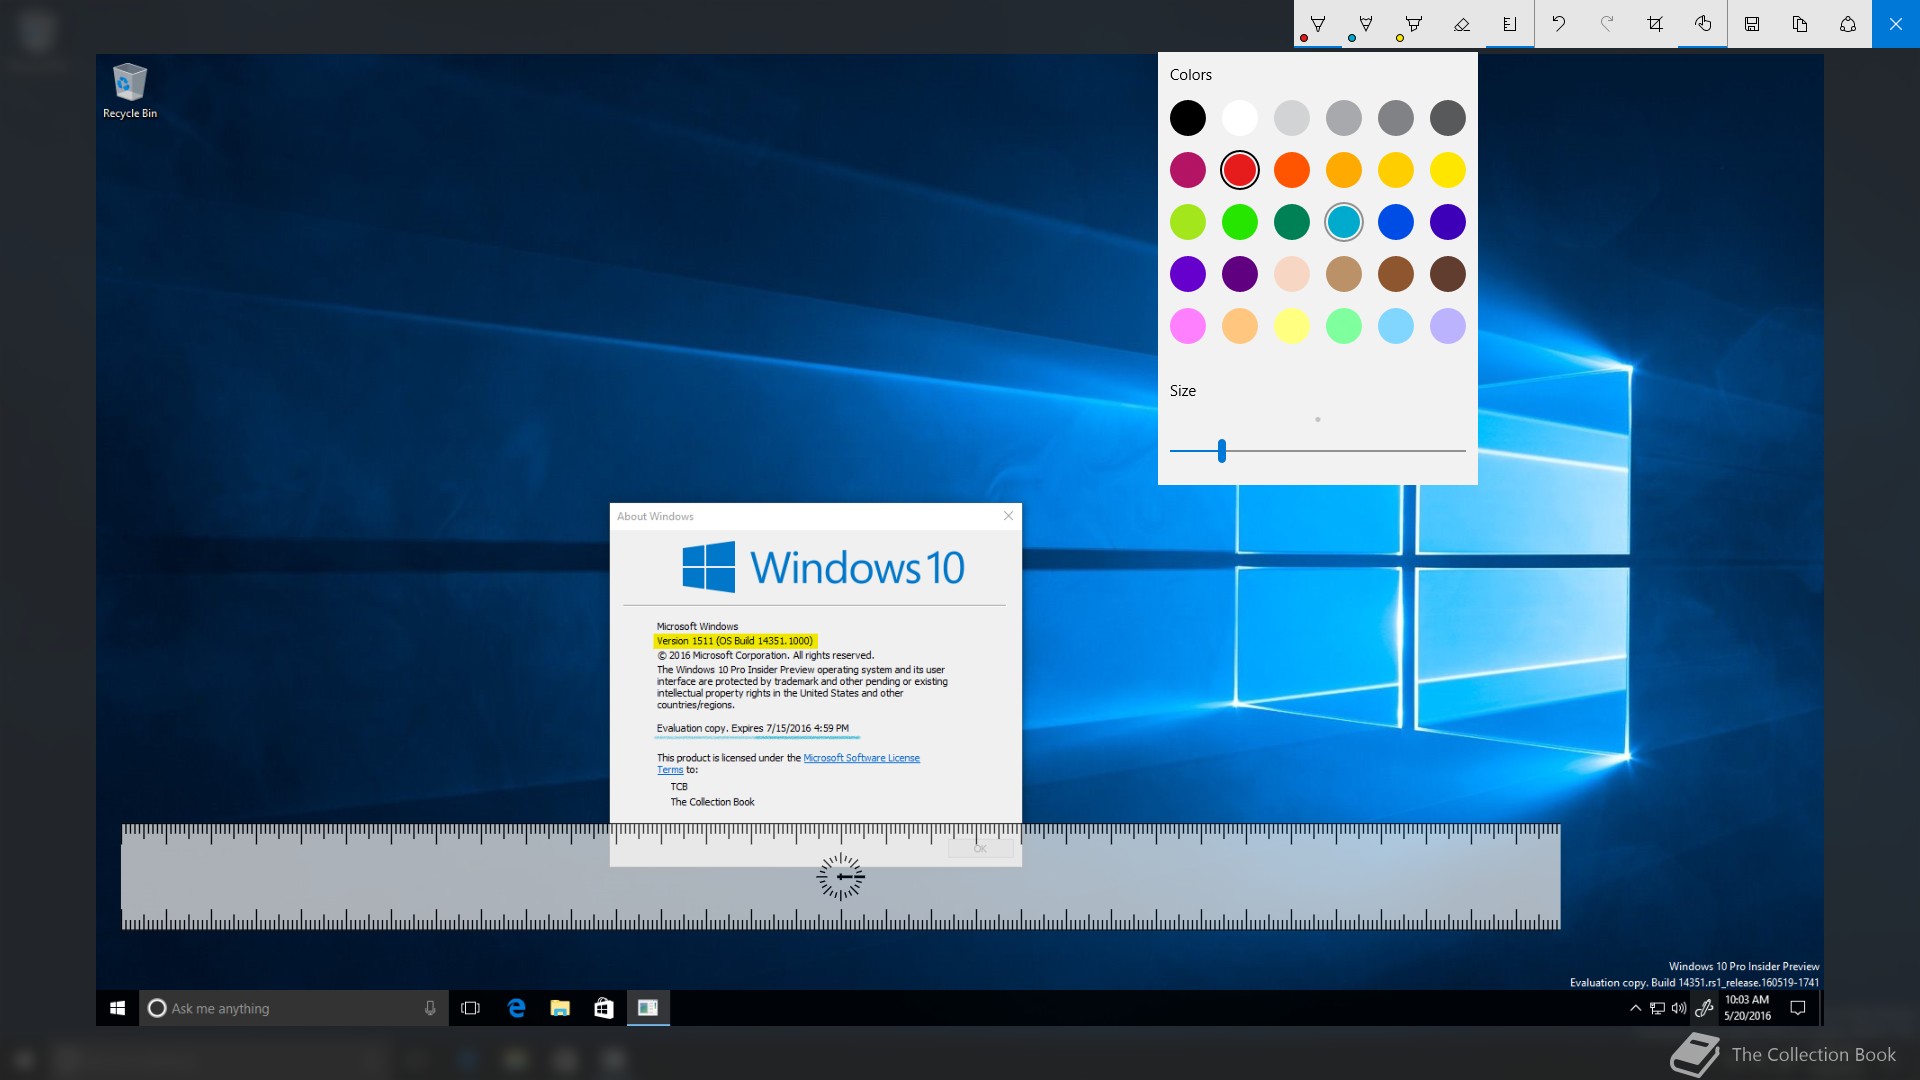Launch Microsoft Edge from the taskbar
This screenshot has height=1080, width=1920.
click(516, 1008)
